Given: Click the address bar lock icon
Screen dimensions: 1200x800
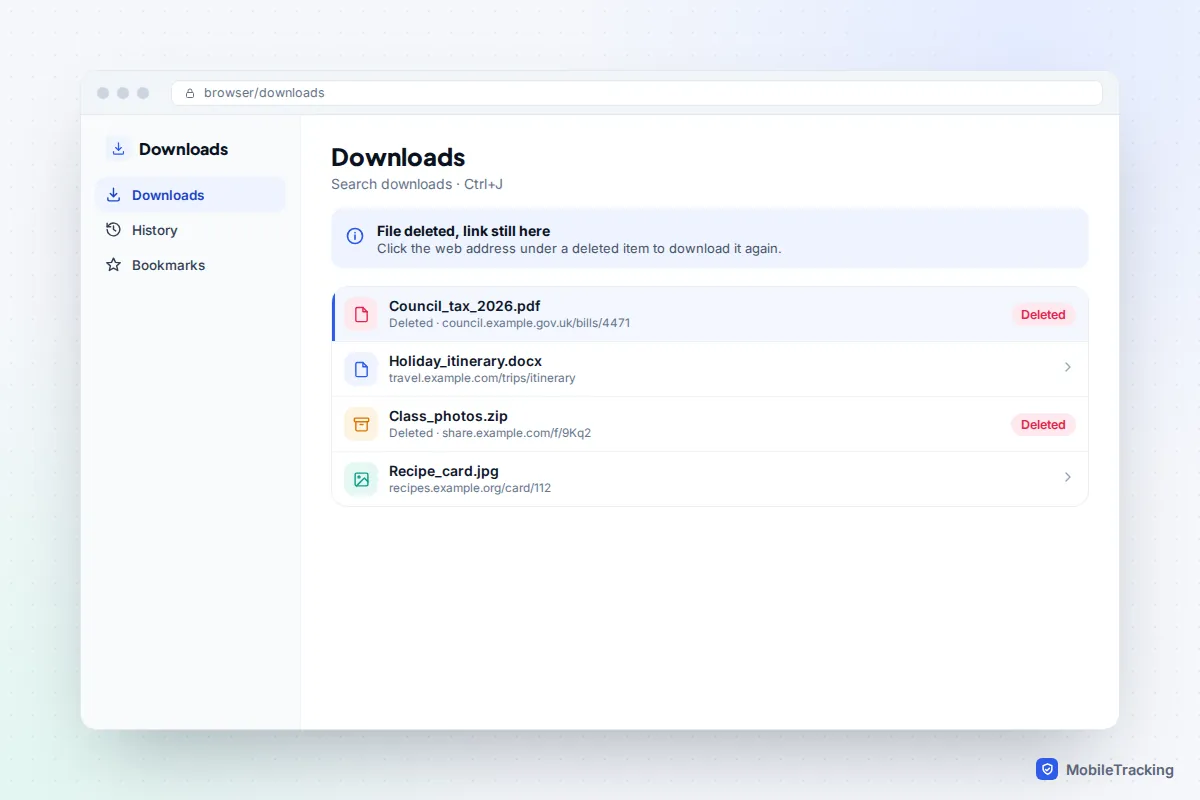Looking at the screenshot, I should [x=190, y=93].
